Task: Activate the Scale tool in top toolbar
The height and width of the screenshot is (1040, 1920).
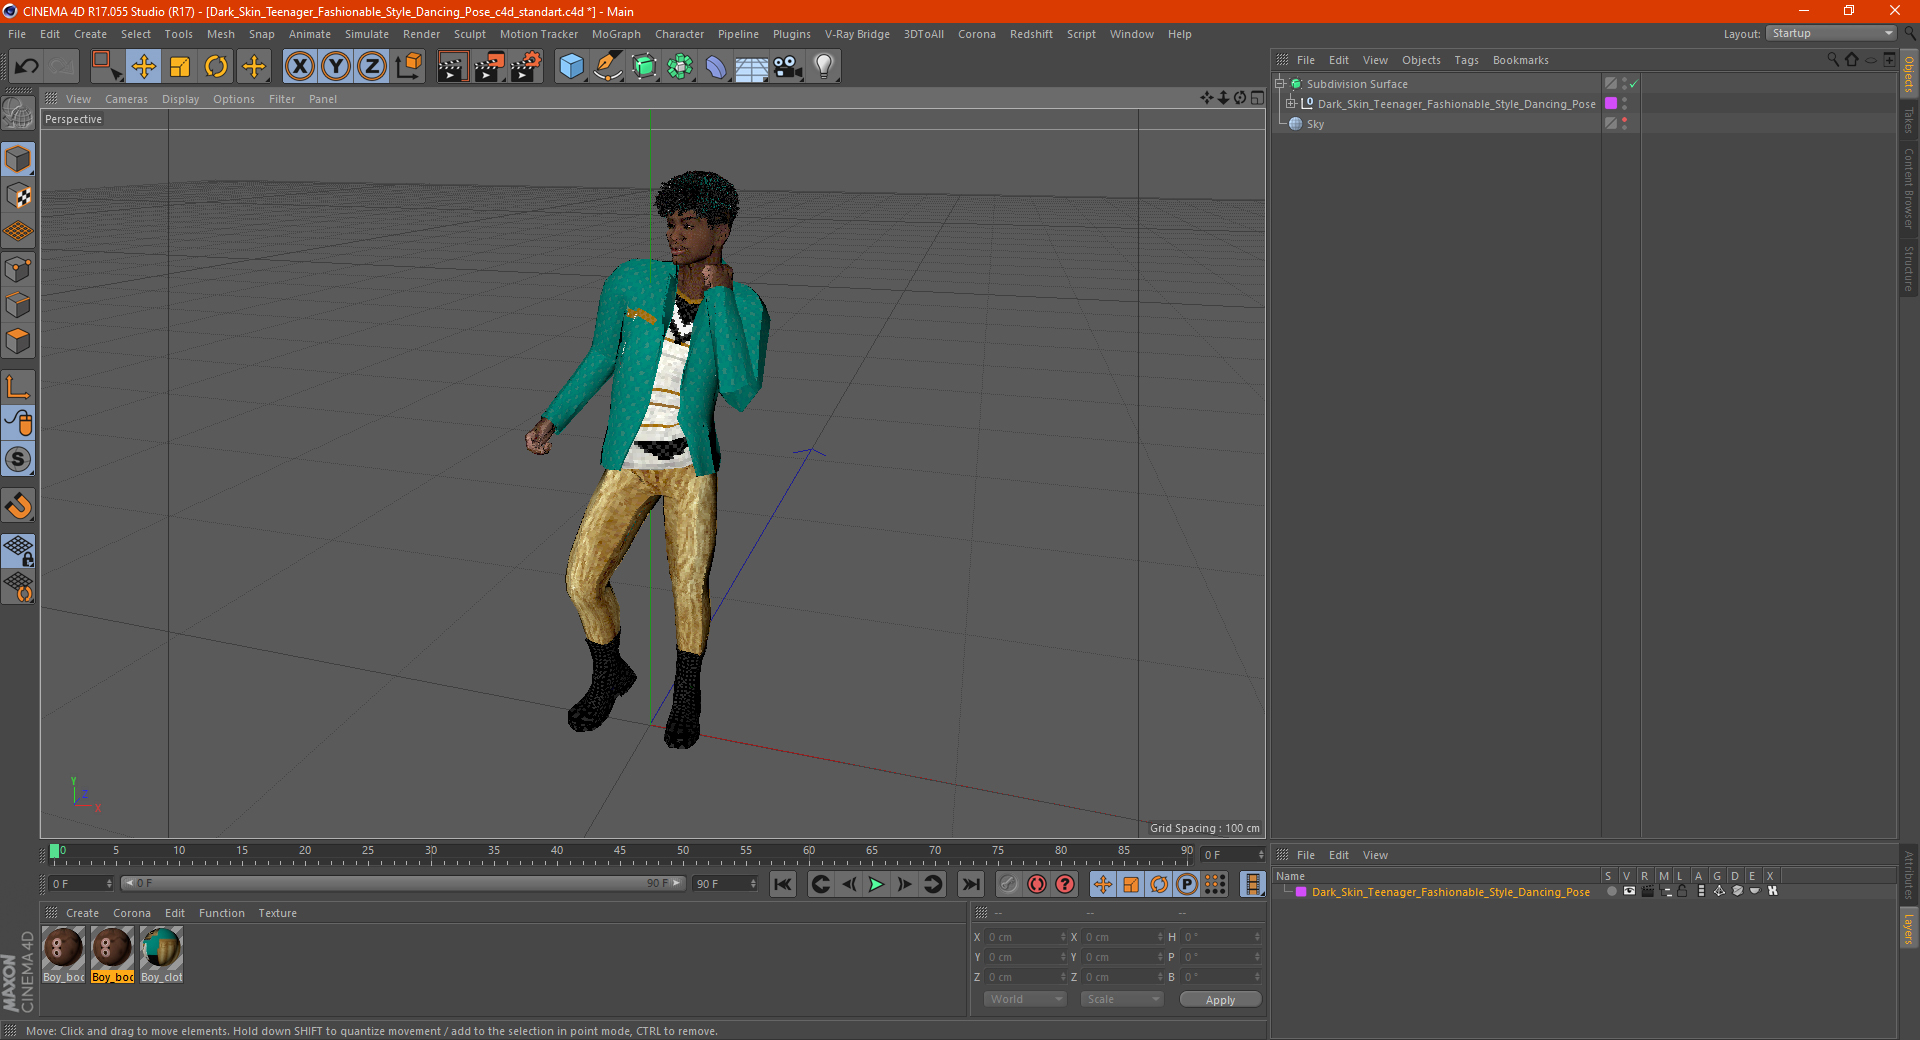Action: pyautogui.click(x=180, y=67)
